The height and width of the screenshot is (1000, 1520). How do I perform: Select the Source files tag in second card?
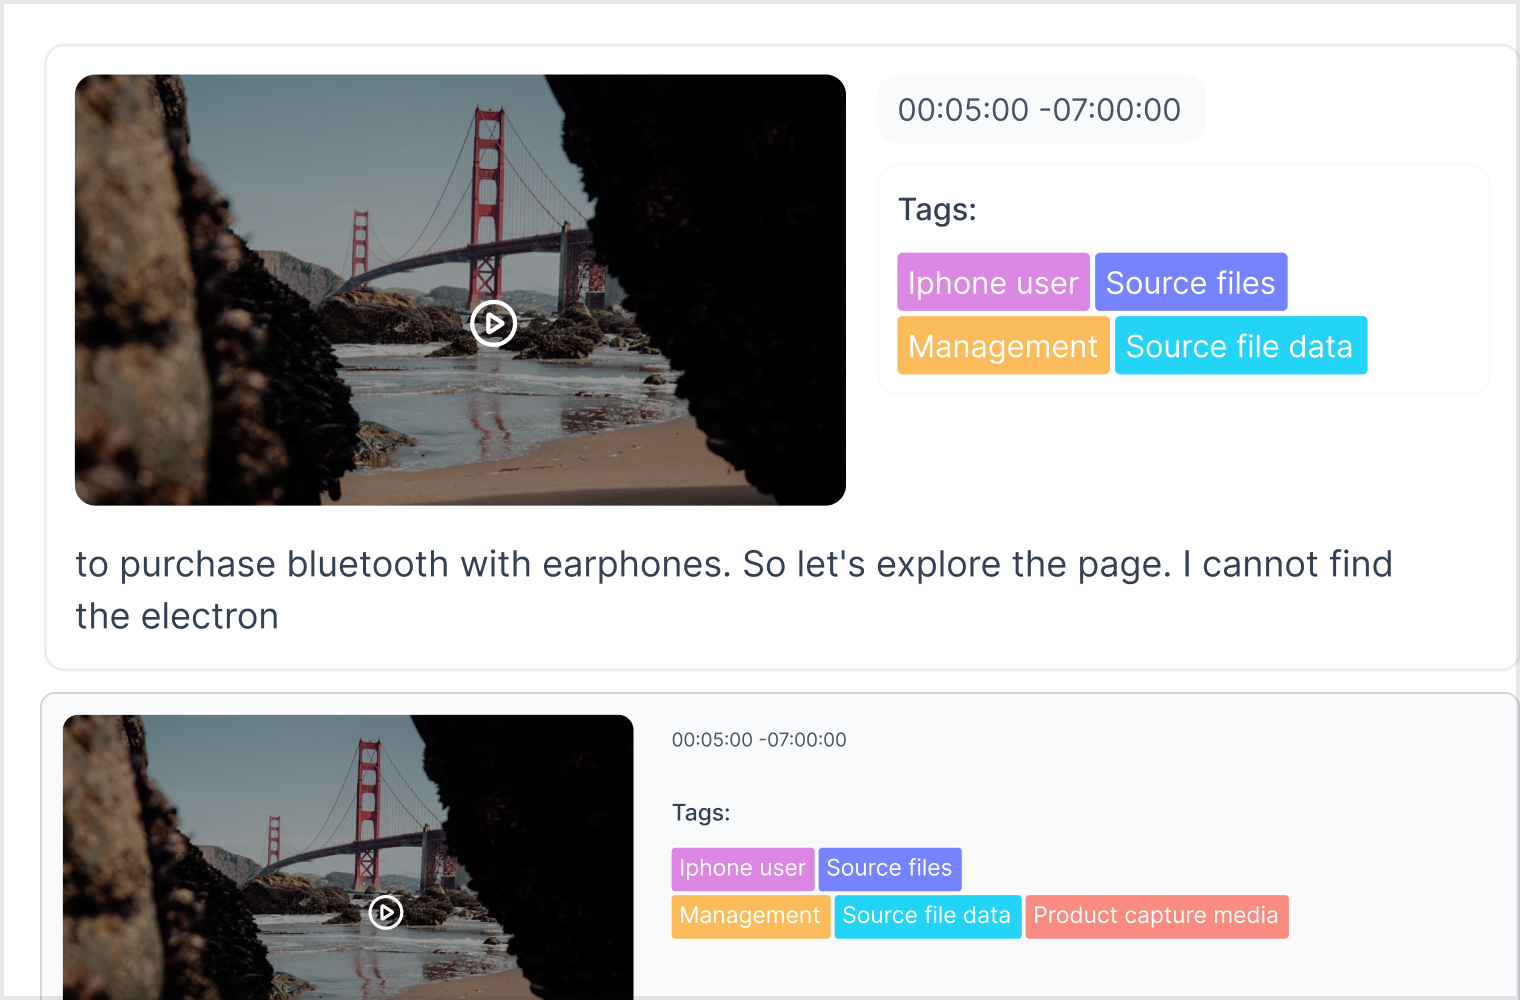click(x=890, y=868)
